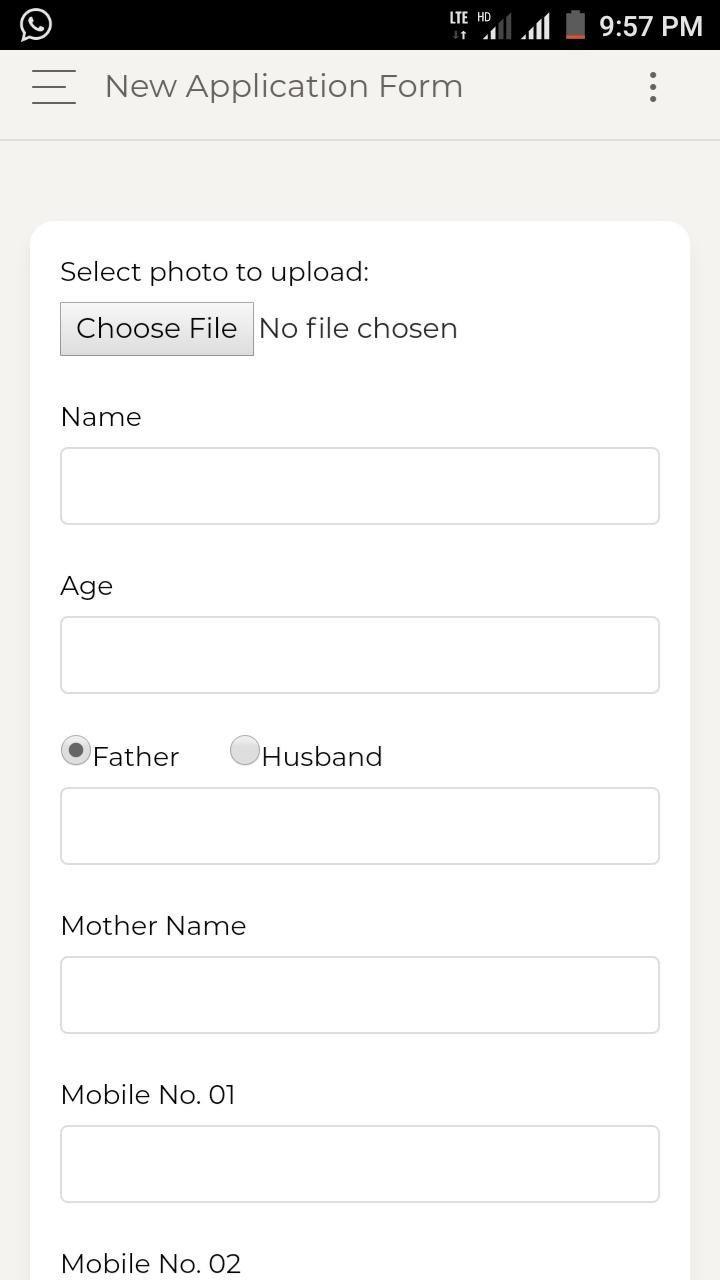This screenshot has width=720, height=1280.
Task: Click the New Application Form title
Action: 284,87
